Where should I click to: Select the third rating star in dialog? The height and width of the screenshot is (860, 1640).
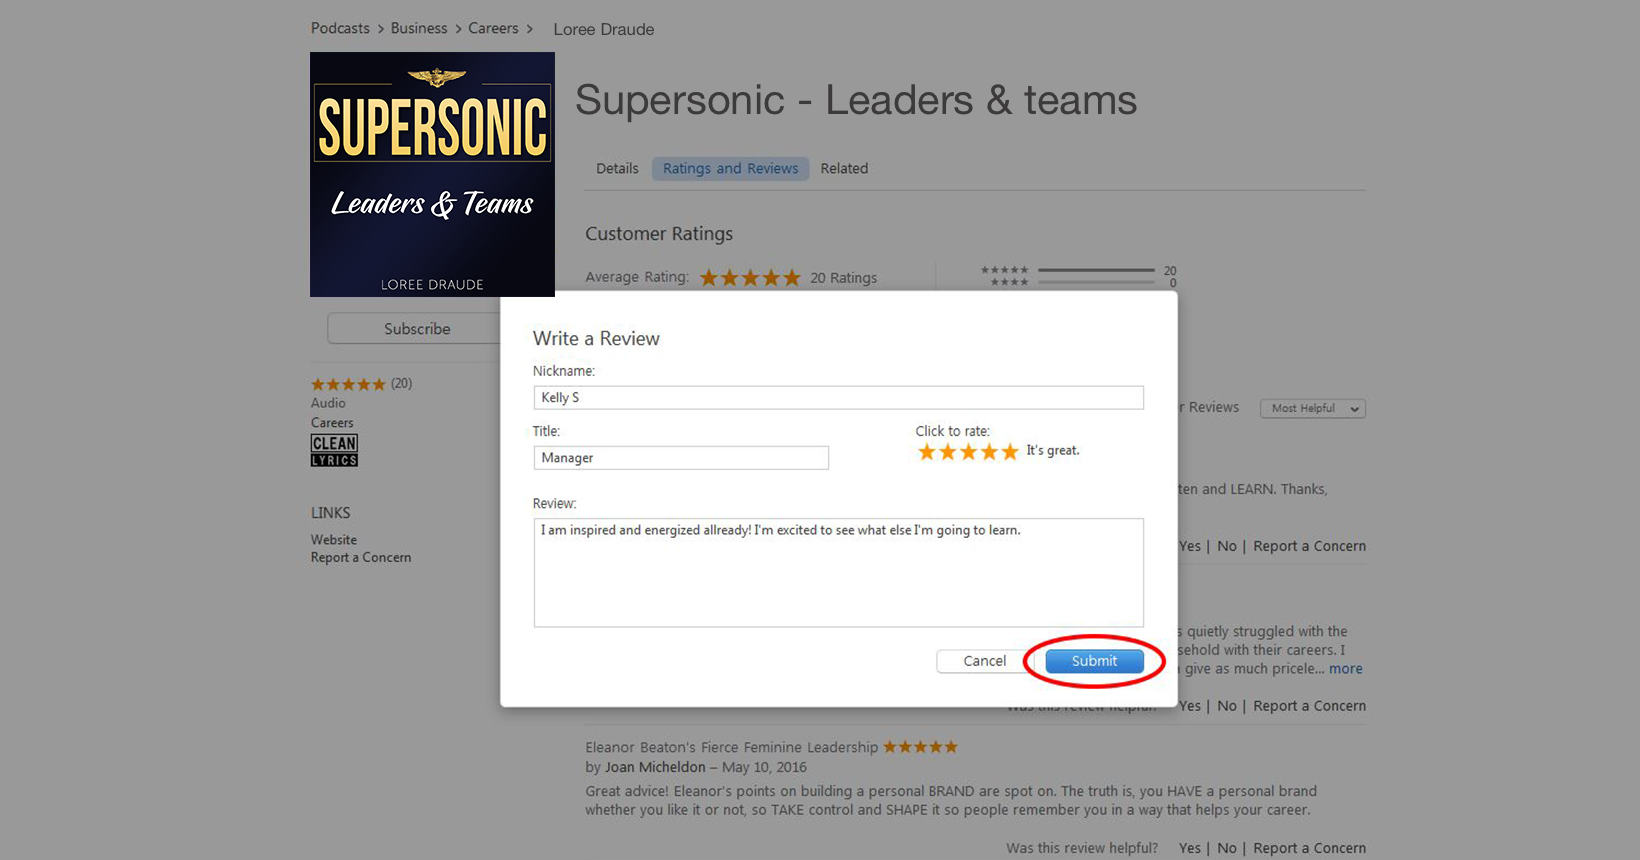968,452
